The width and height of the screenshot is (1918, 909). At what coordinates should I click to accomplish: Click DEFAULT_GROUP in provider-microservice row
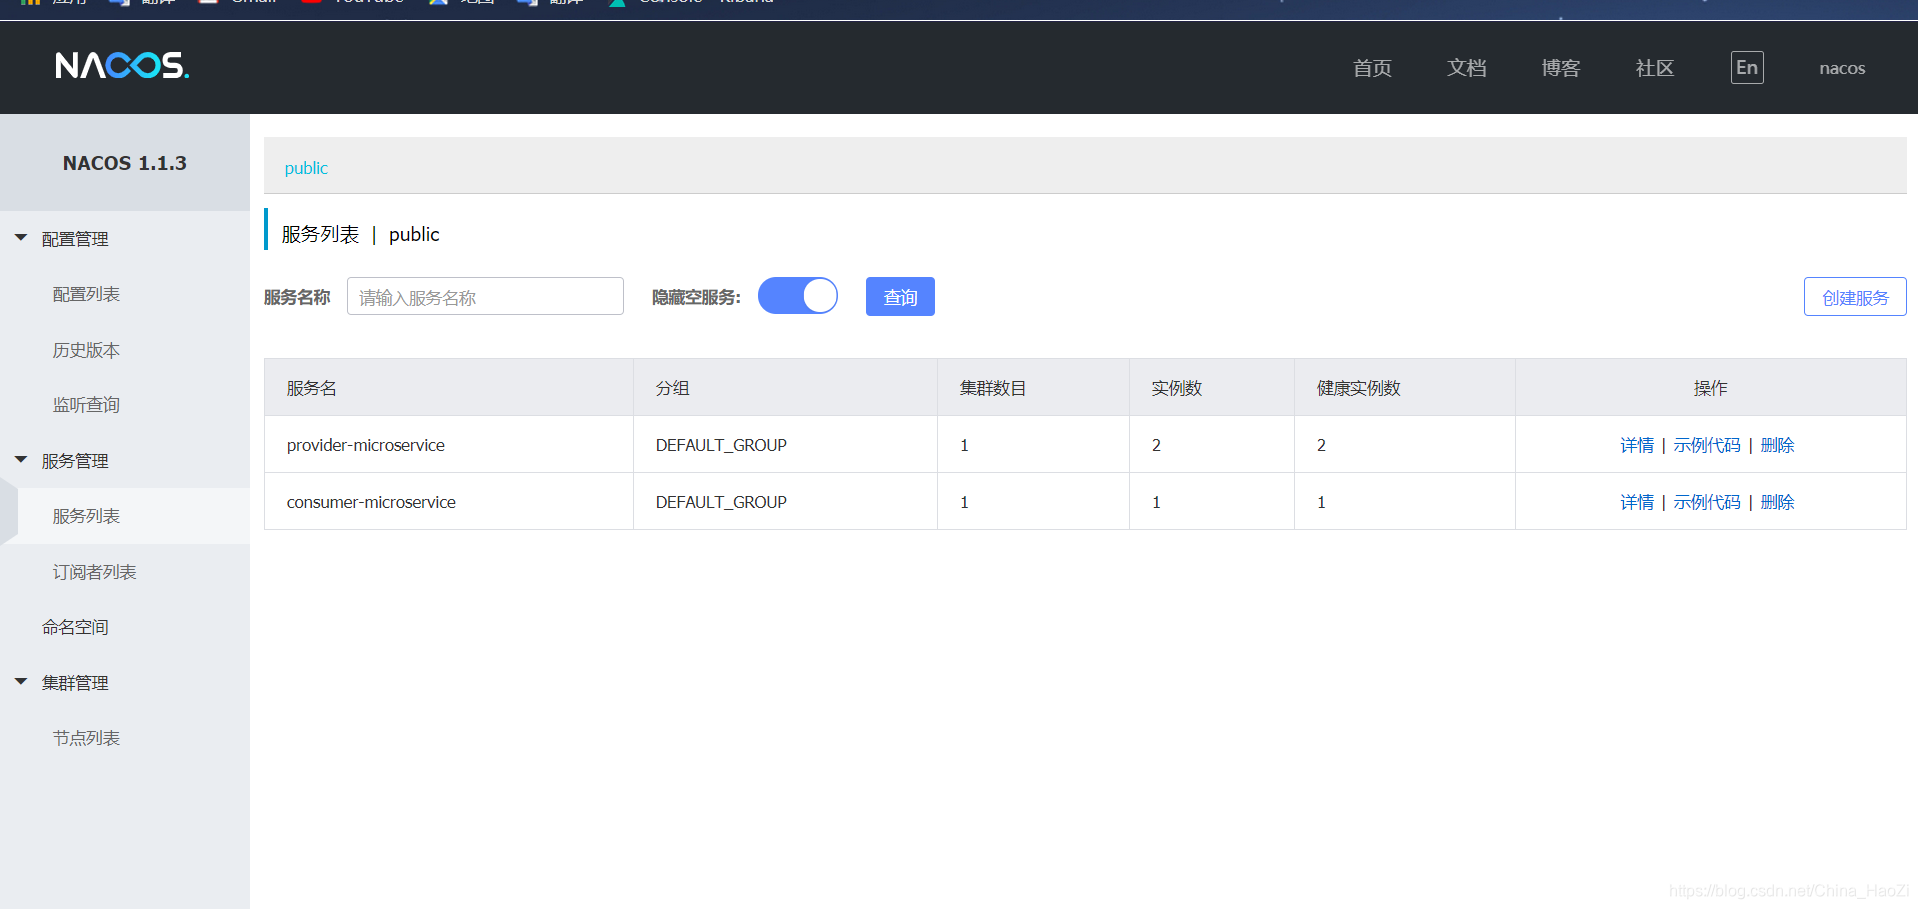click(x=721, y=445)
